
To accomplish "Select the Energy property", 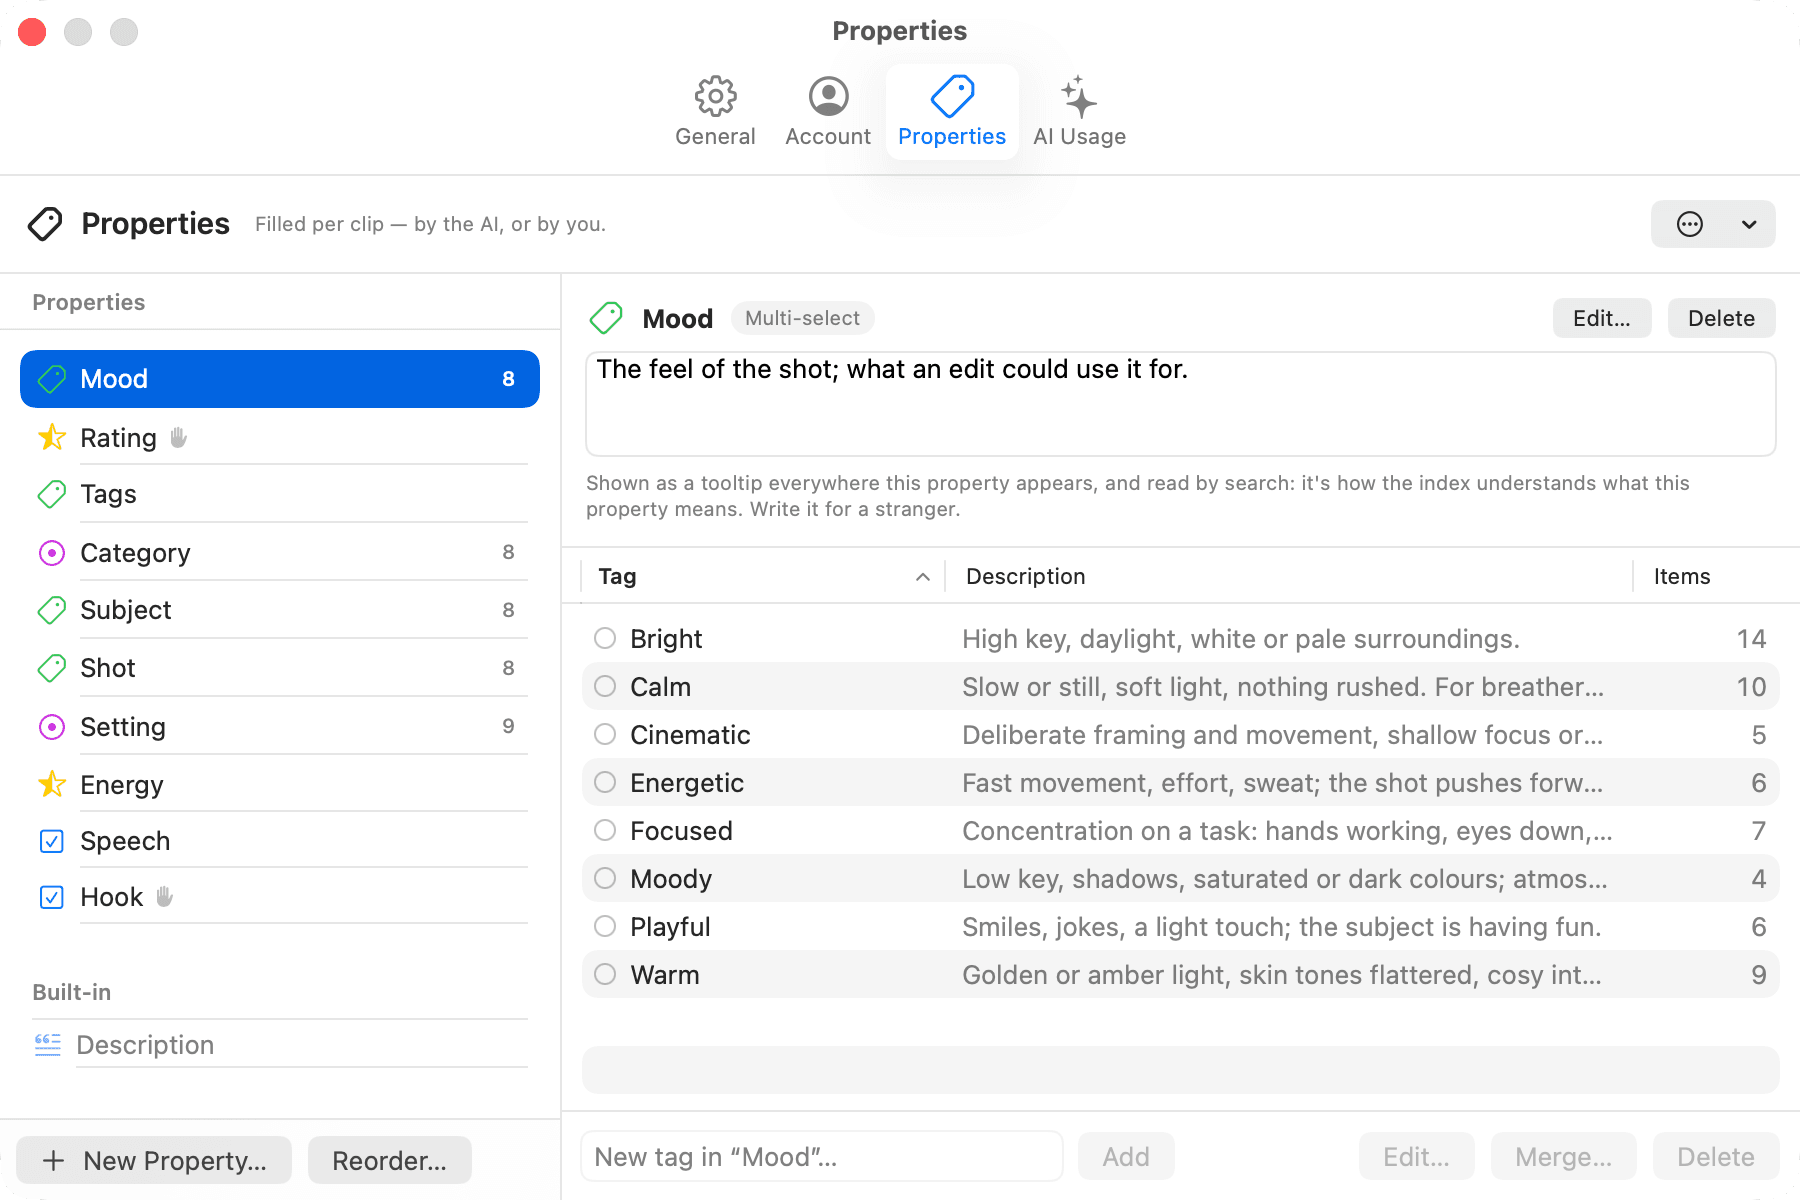I will click(x=280, y=785).
